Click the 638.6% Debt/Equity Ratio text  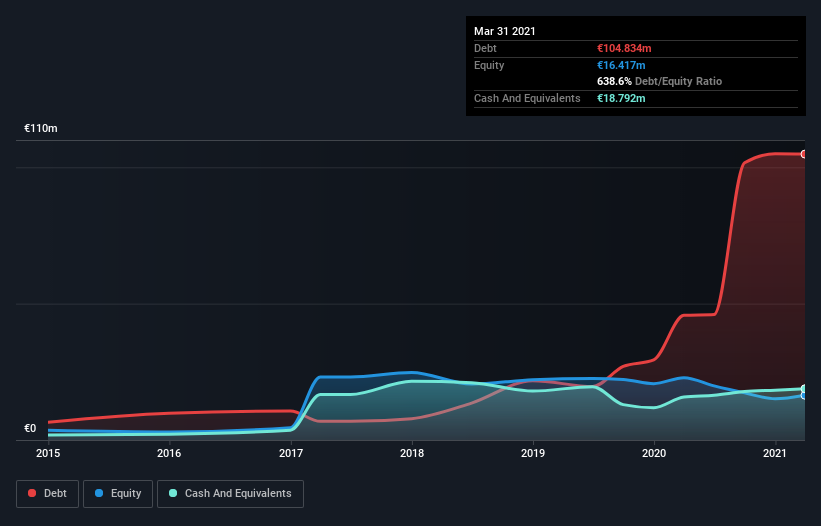(659, 81)
